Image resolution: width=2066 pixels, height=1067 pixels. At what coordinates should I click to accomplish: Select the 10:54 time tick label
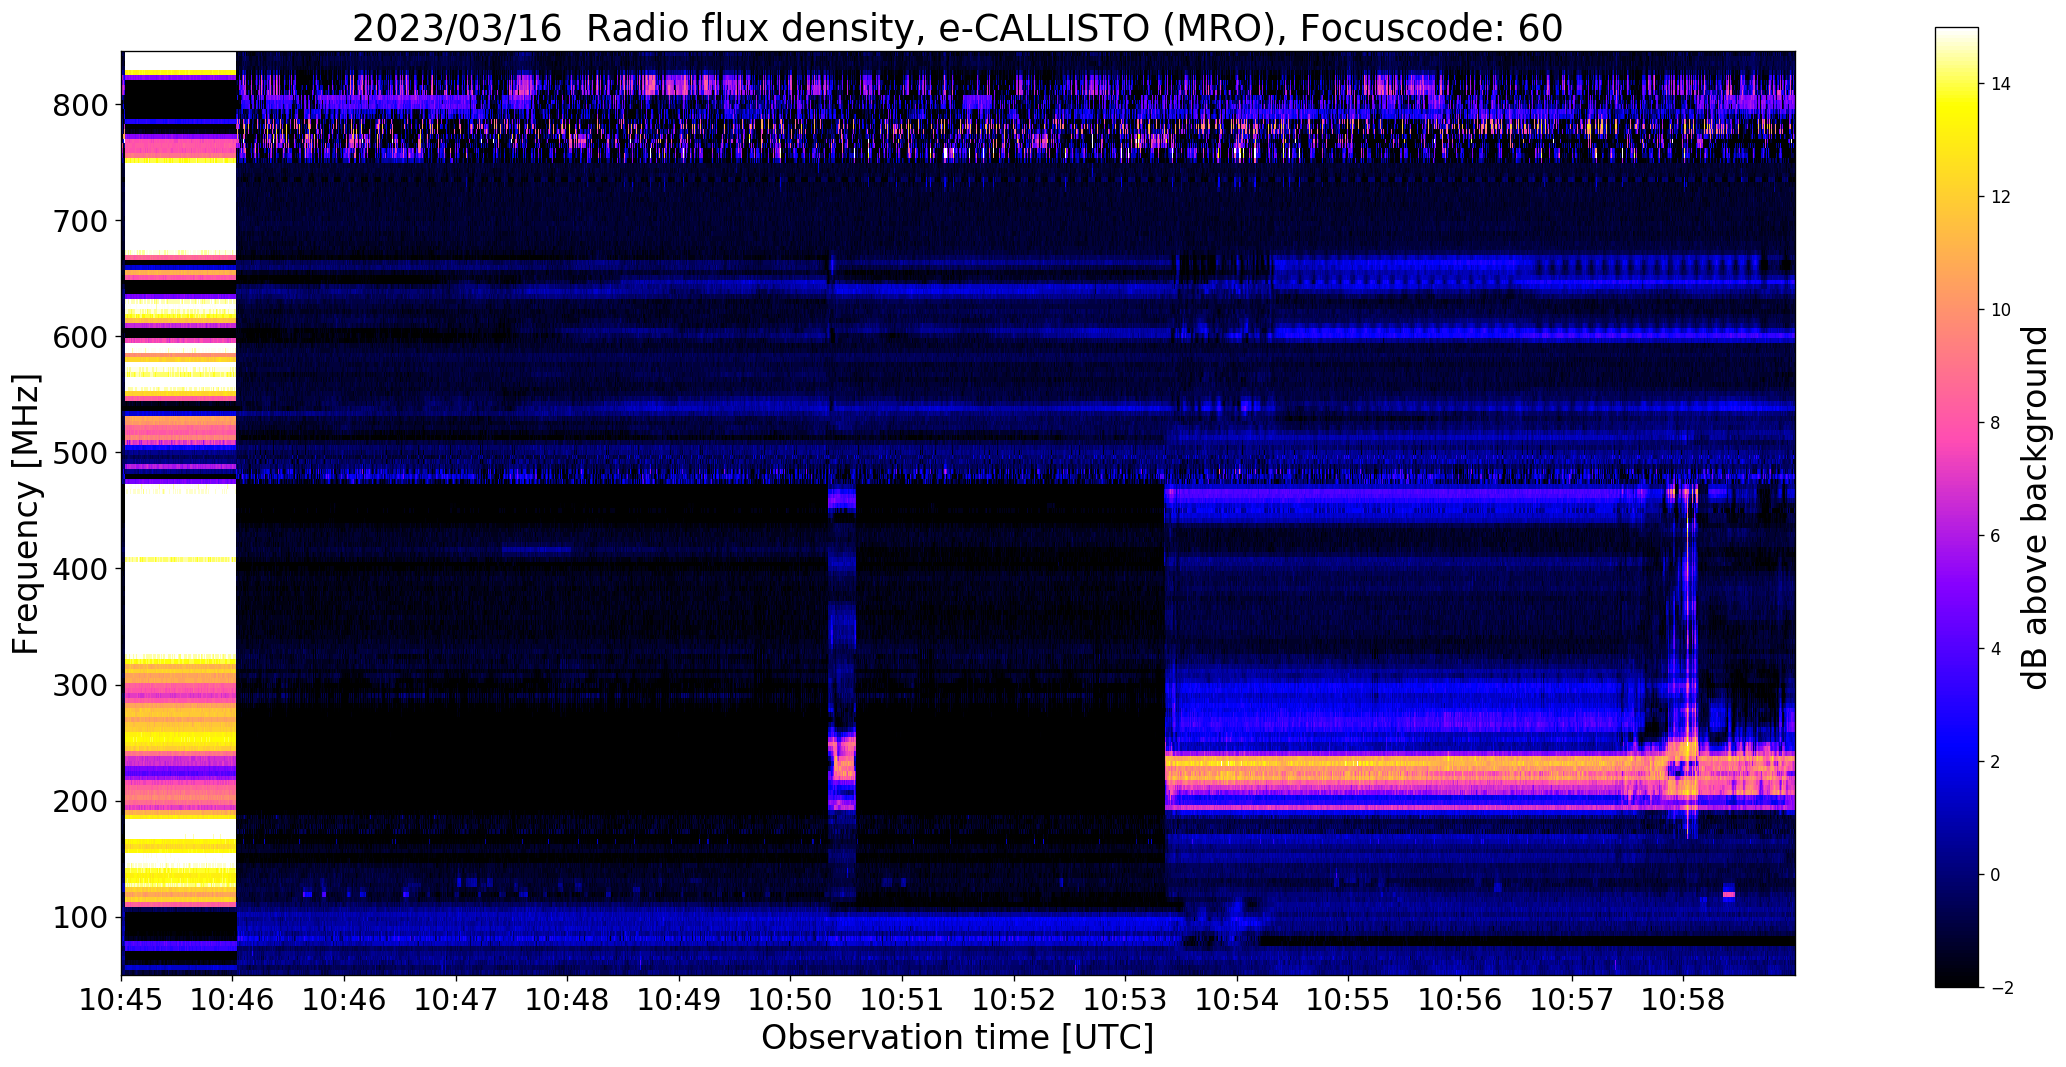point(1238,1000)
